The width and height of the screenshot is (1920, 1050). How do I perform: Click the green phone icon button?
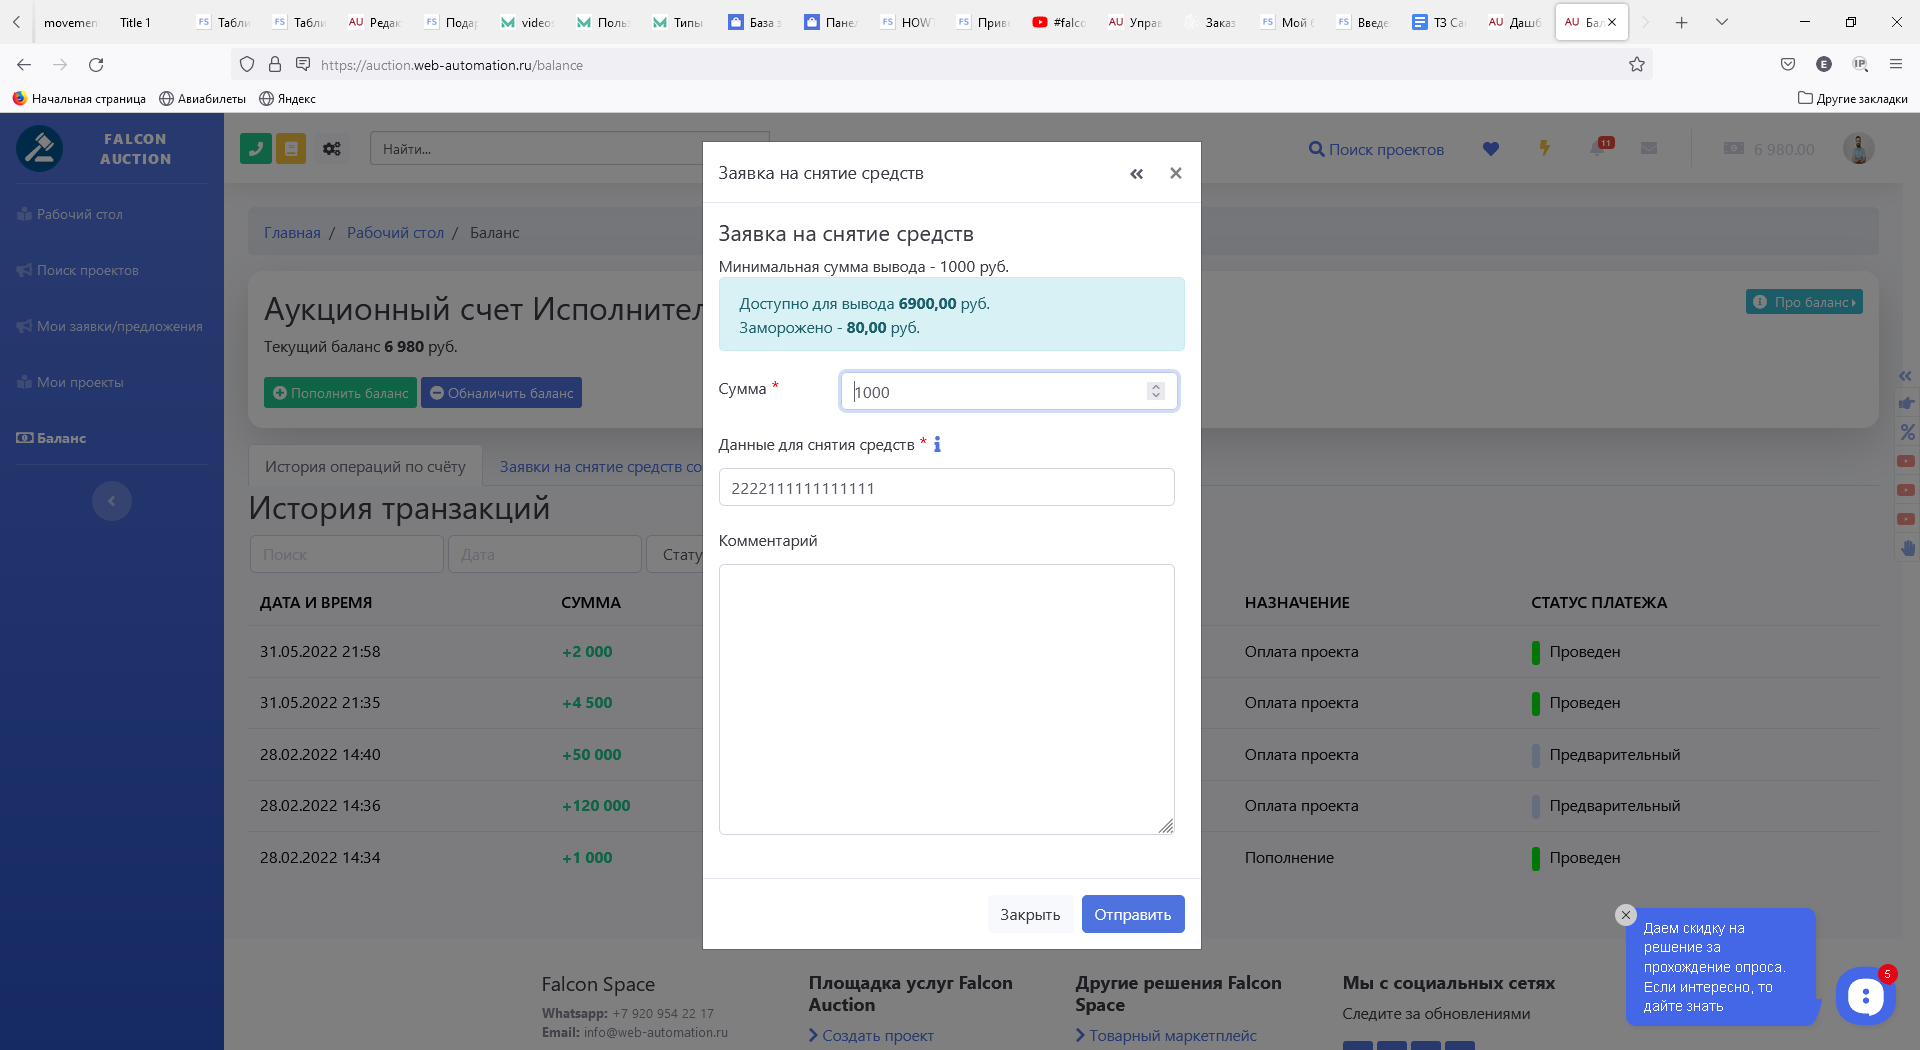(256, 149)
